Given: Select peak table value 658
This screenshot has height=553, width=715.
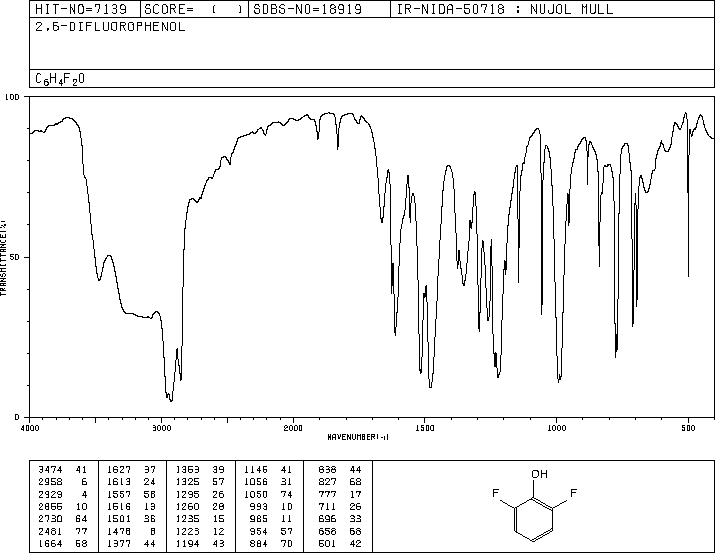Looking at the screenshot, I should 327,532.
